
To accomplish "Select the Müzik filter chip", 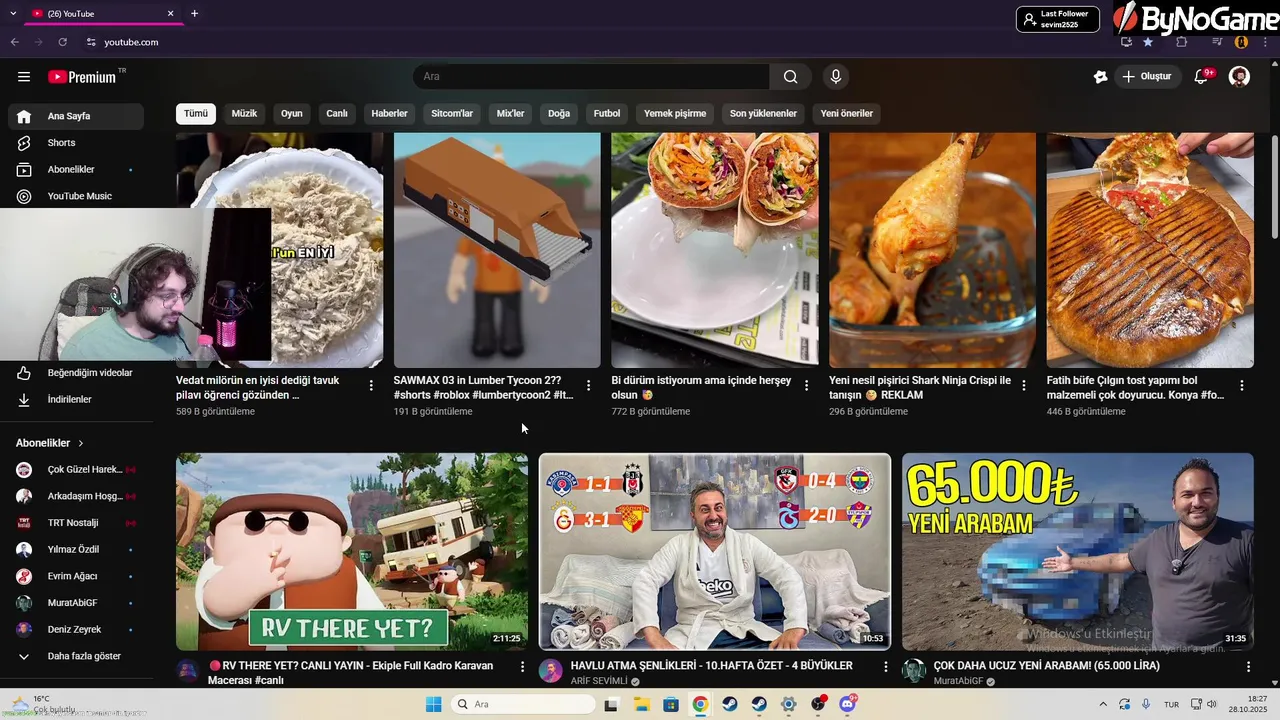I will tap(244, 114).
